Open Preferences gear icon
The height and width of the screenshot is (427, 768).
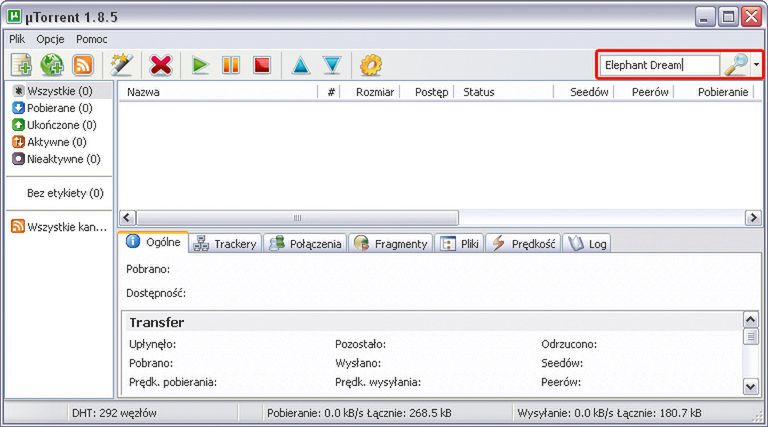(x=371, y=65)
